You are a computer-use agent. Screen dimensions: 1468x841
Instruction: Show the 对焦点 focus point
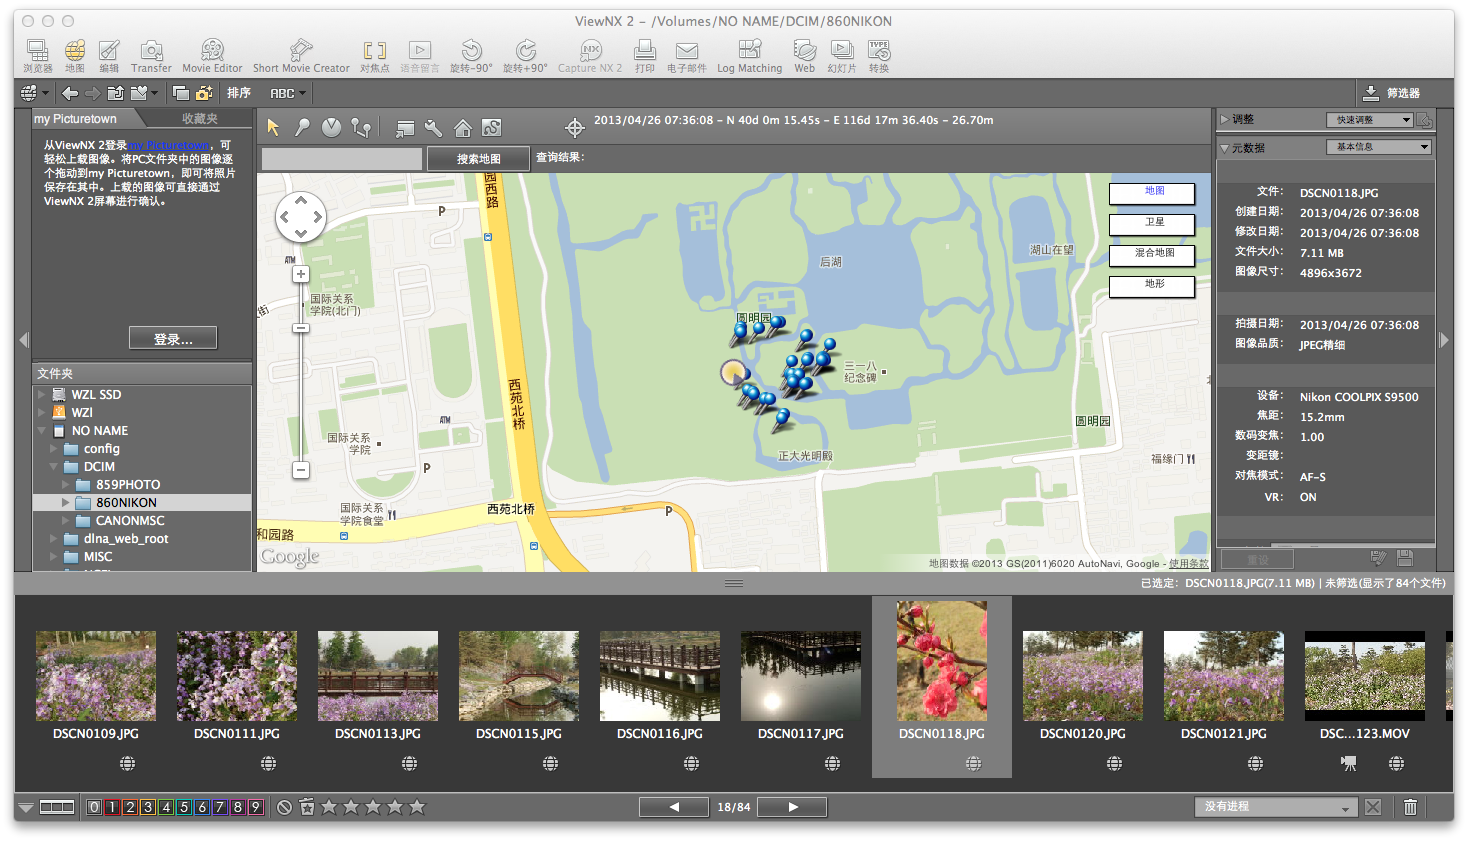pyautogui.click(x=375, y=56)
